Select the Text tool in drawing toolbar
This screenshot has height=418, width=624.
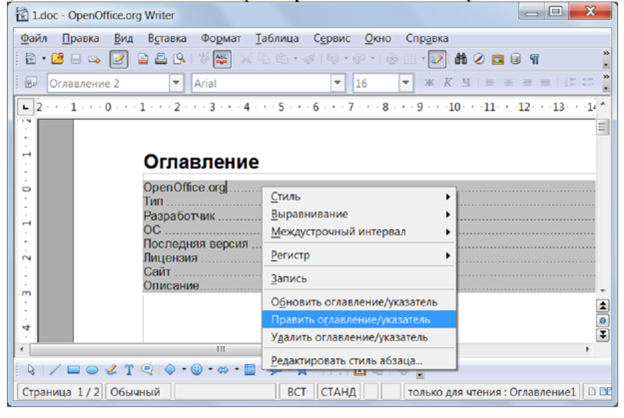point(129,368)
